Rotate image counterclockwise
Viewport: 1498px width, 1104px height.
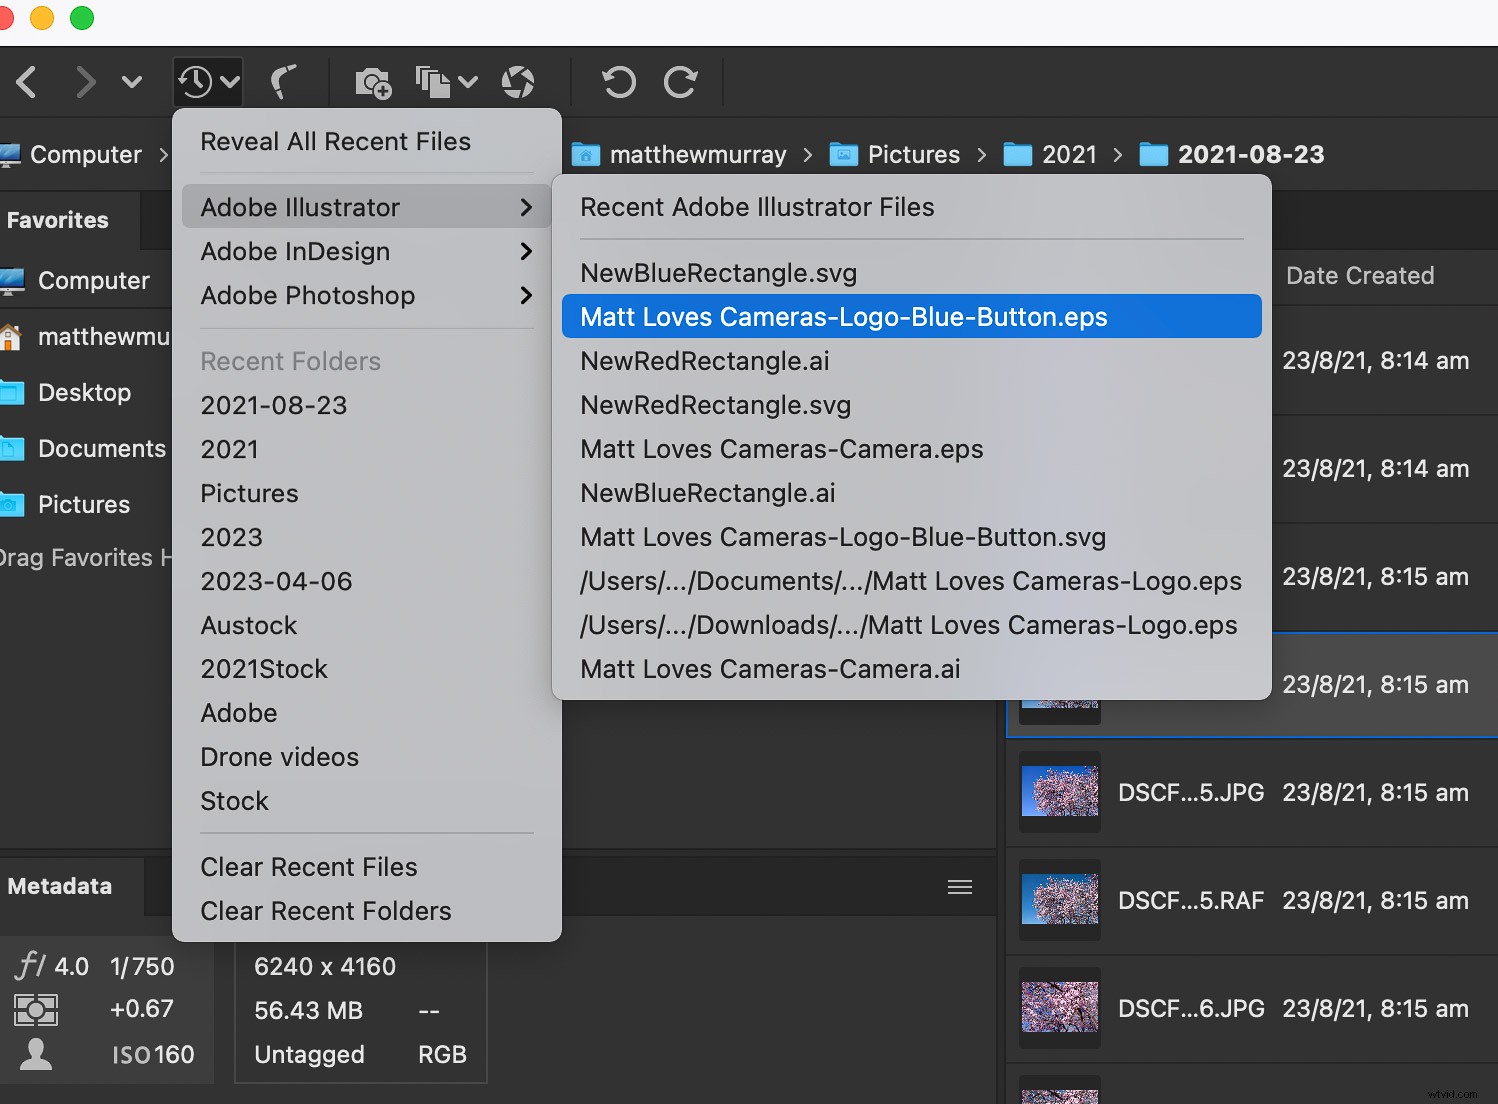[x=618, y=82]
